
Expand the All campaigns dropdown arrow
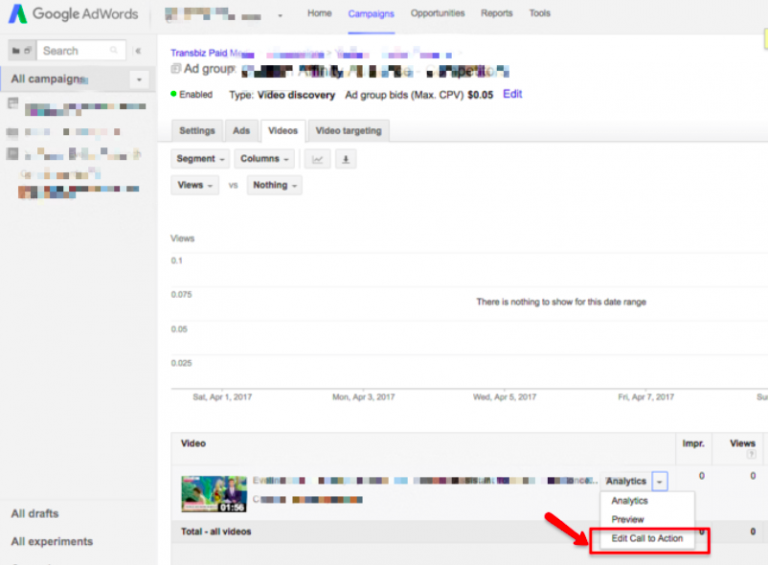coord(139,79)
